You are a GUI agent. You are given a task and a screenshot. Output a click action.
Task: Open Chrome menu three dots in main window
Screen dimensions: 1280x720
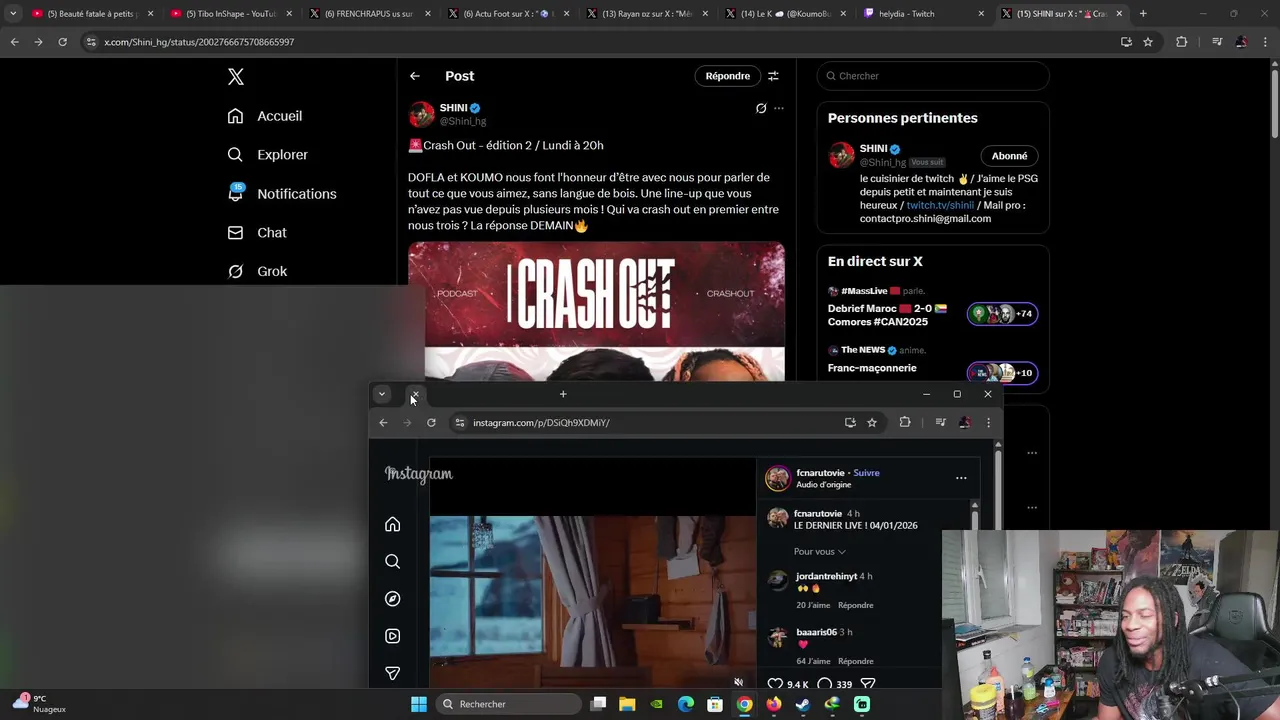point(1266,42)
